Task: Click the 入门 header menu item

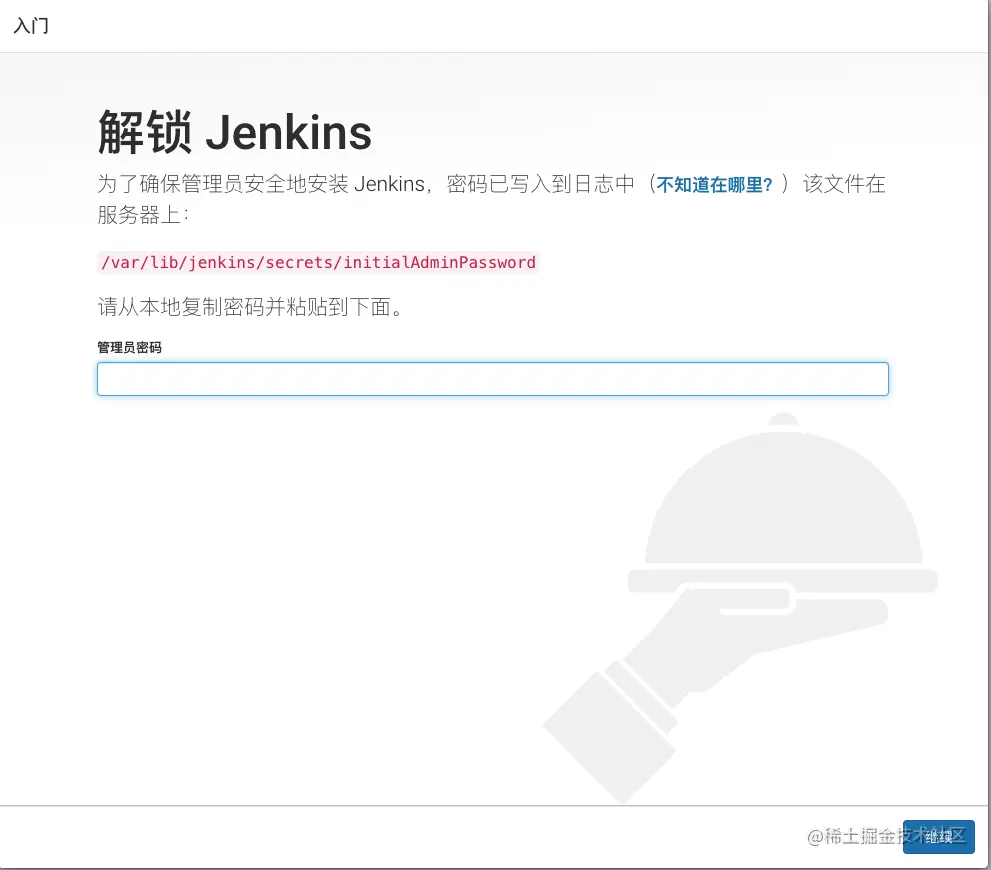Action: (x=31, y=25)
